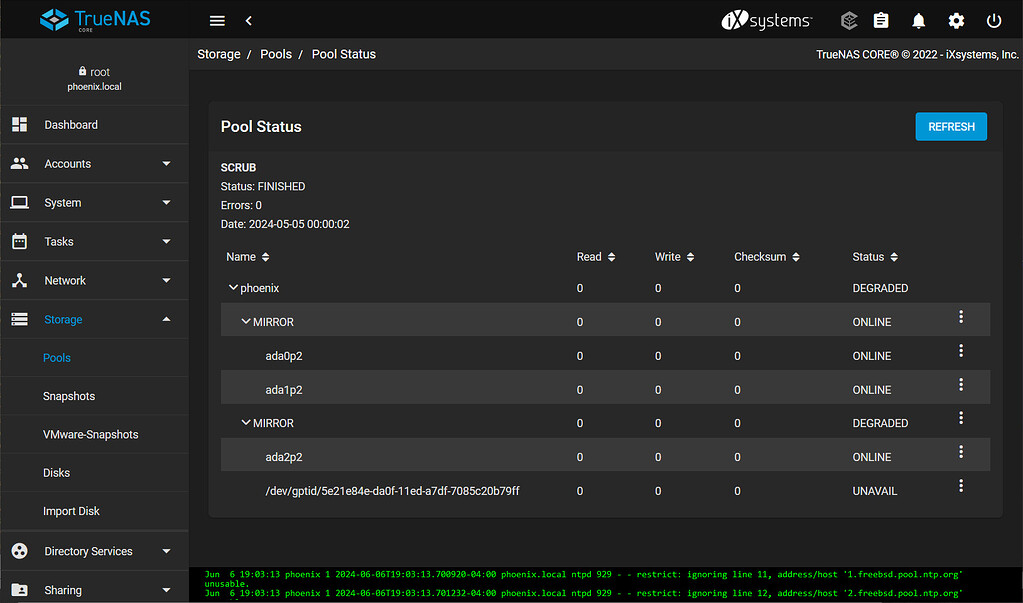
Task: Open VMware-Snapshots page
Action: pos(91,435)
